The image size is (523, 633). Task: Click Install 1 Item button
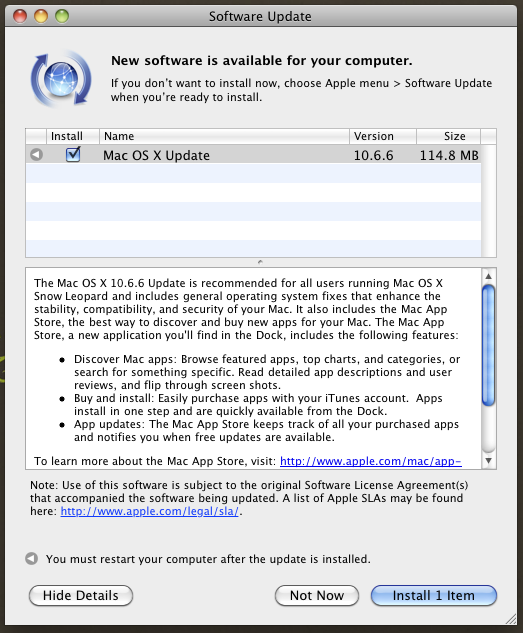[434, 595]
